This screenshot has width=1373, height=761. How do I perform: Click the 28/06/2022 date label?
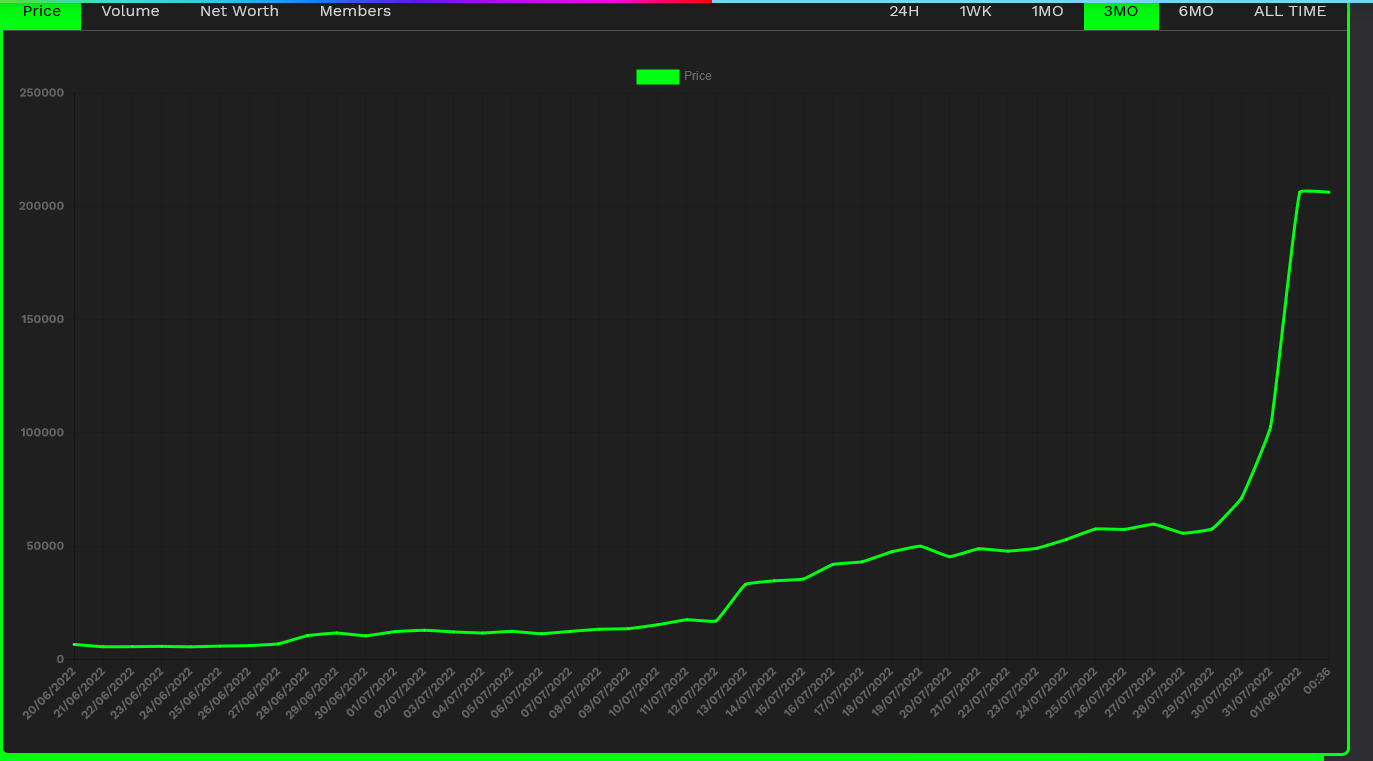285,694
